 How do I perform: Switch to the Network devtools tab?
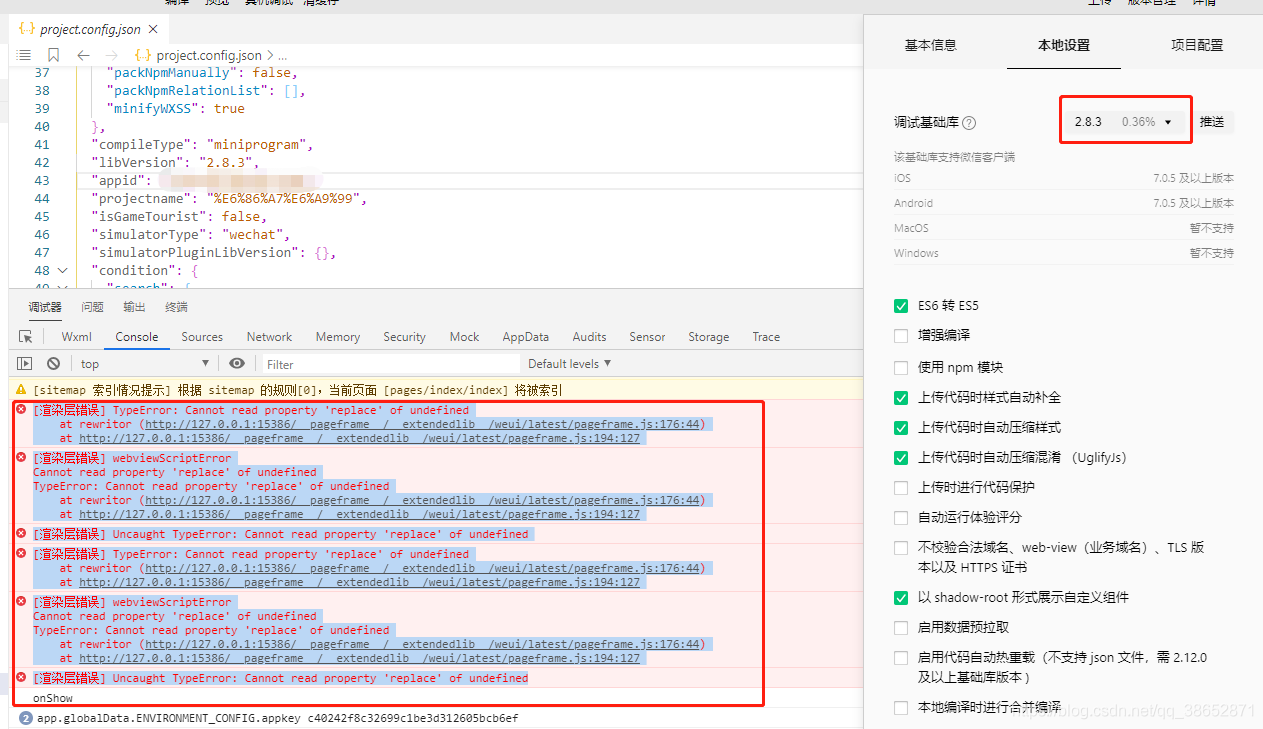pos(269,337)
